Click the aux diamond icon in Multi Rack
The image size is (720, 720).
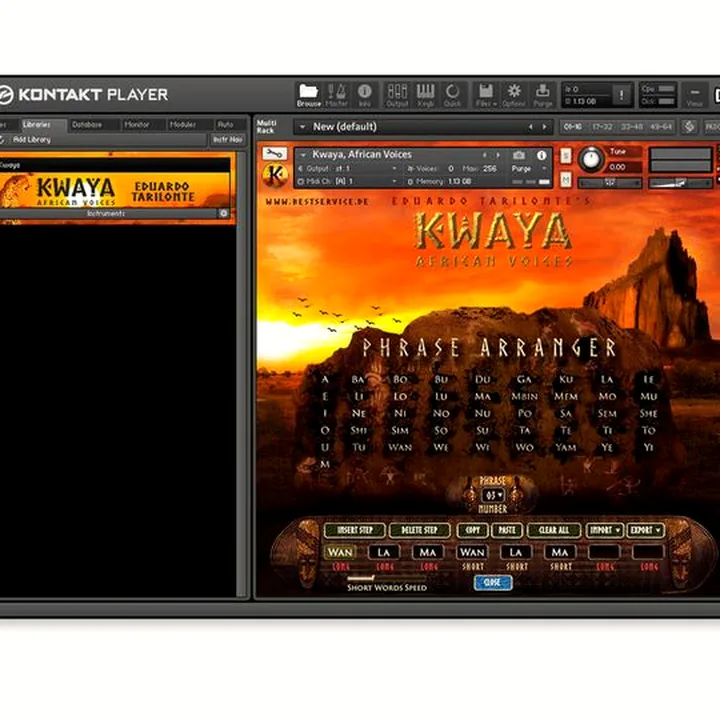tap(689, 126)
